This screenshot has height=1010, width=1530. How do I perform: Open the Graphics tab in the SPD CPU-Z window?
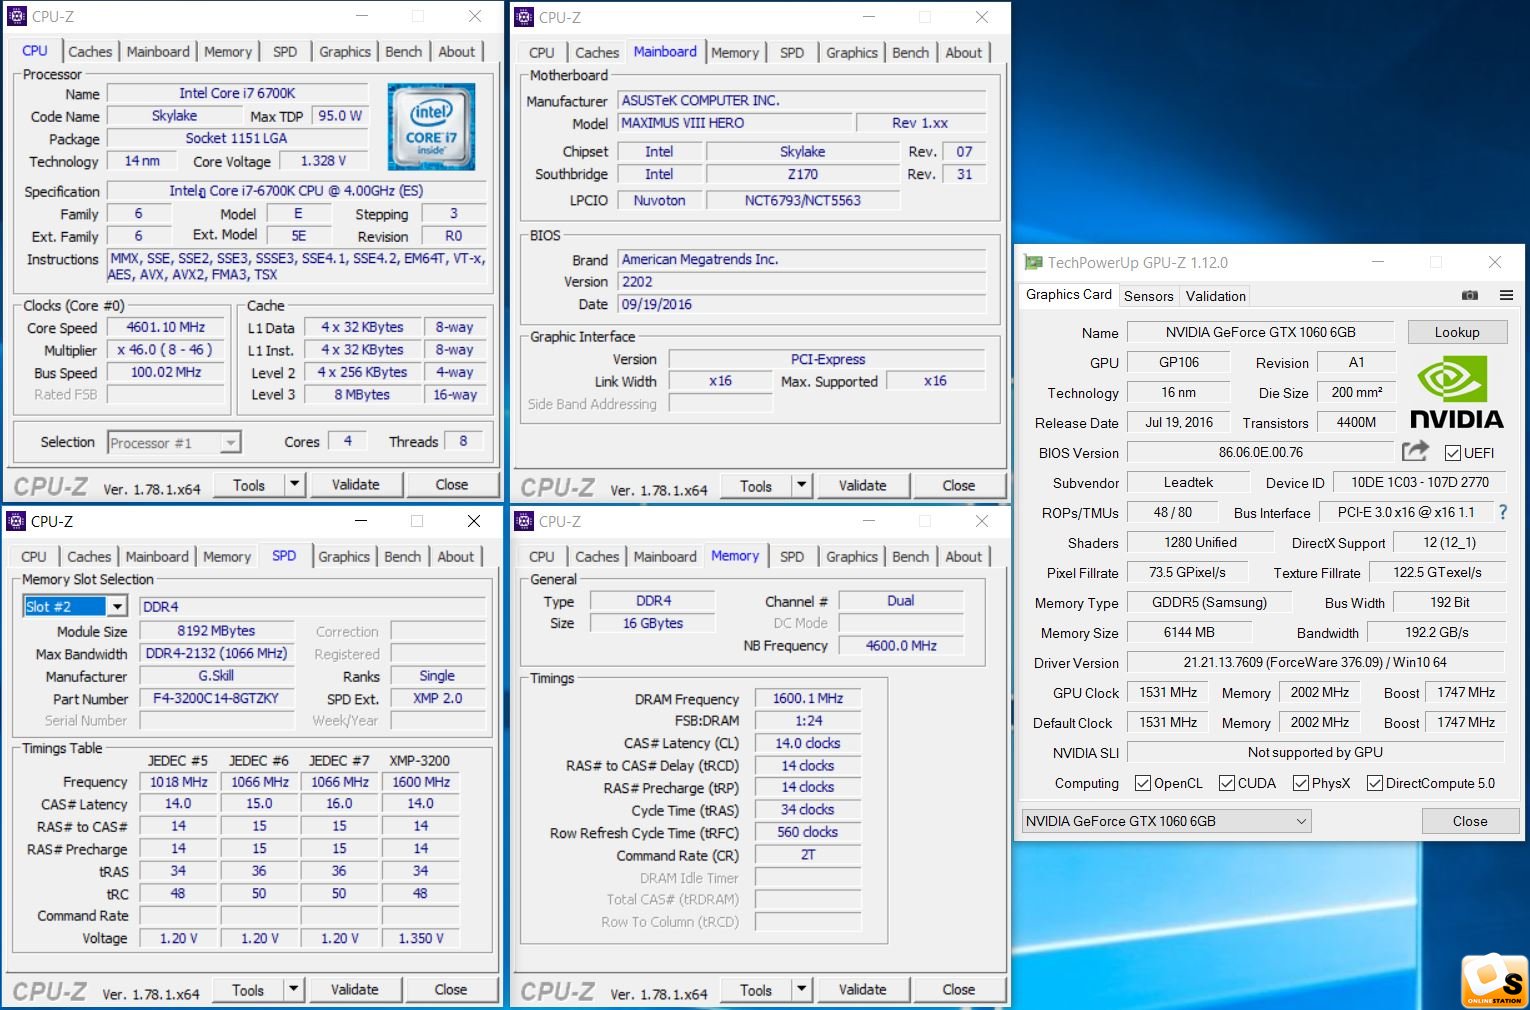344,556
